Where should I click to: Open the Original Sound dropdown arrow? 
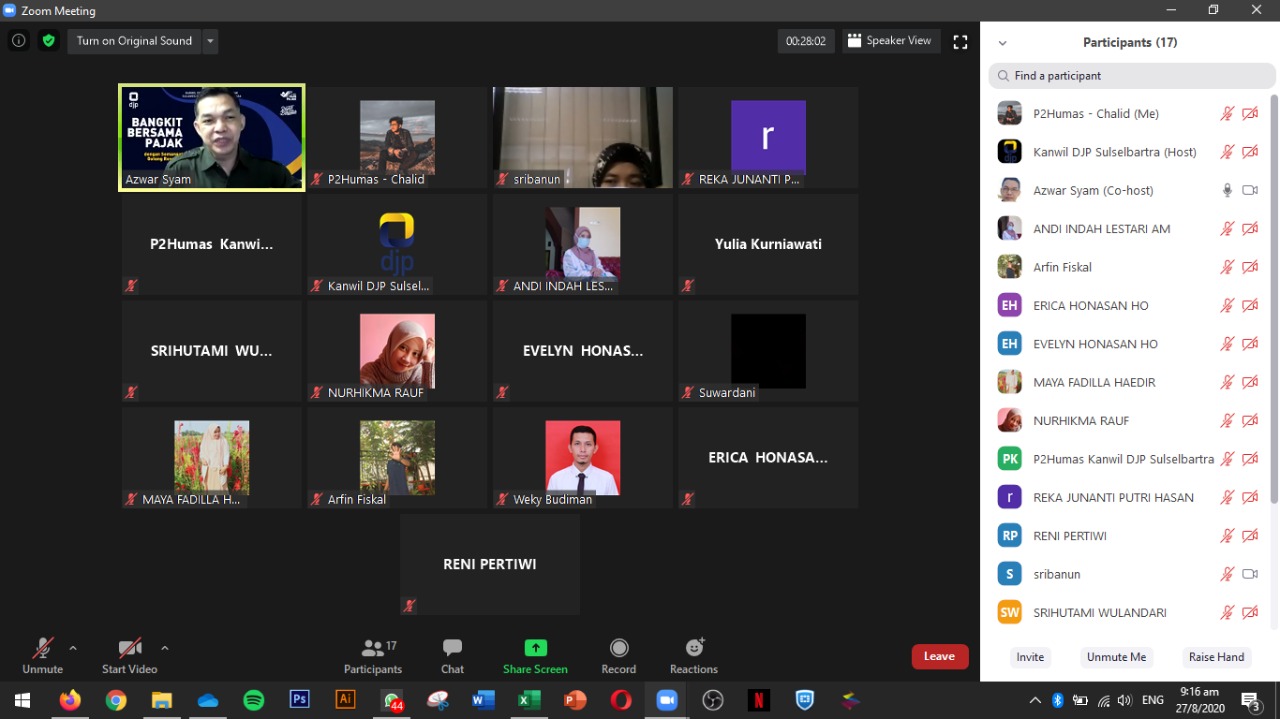(210, 41)
